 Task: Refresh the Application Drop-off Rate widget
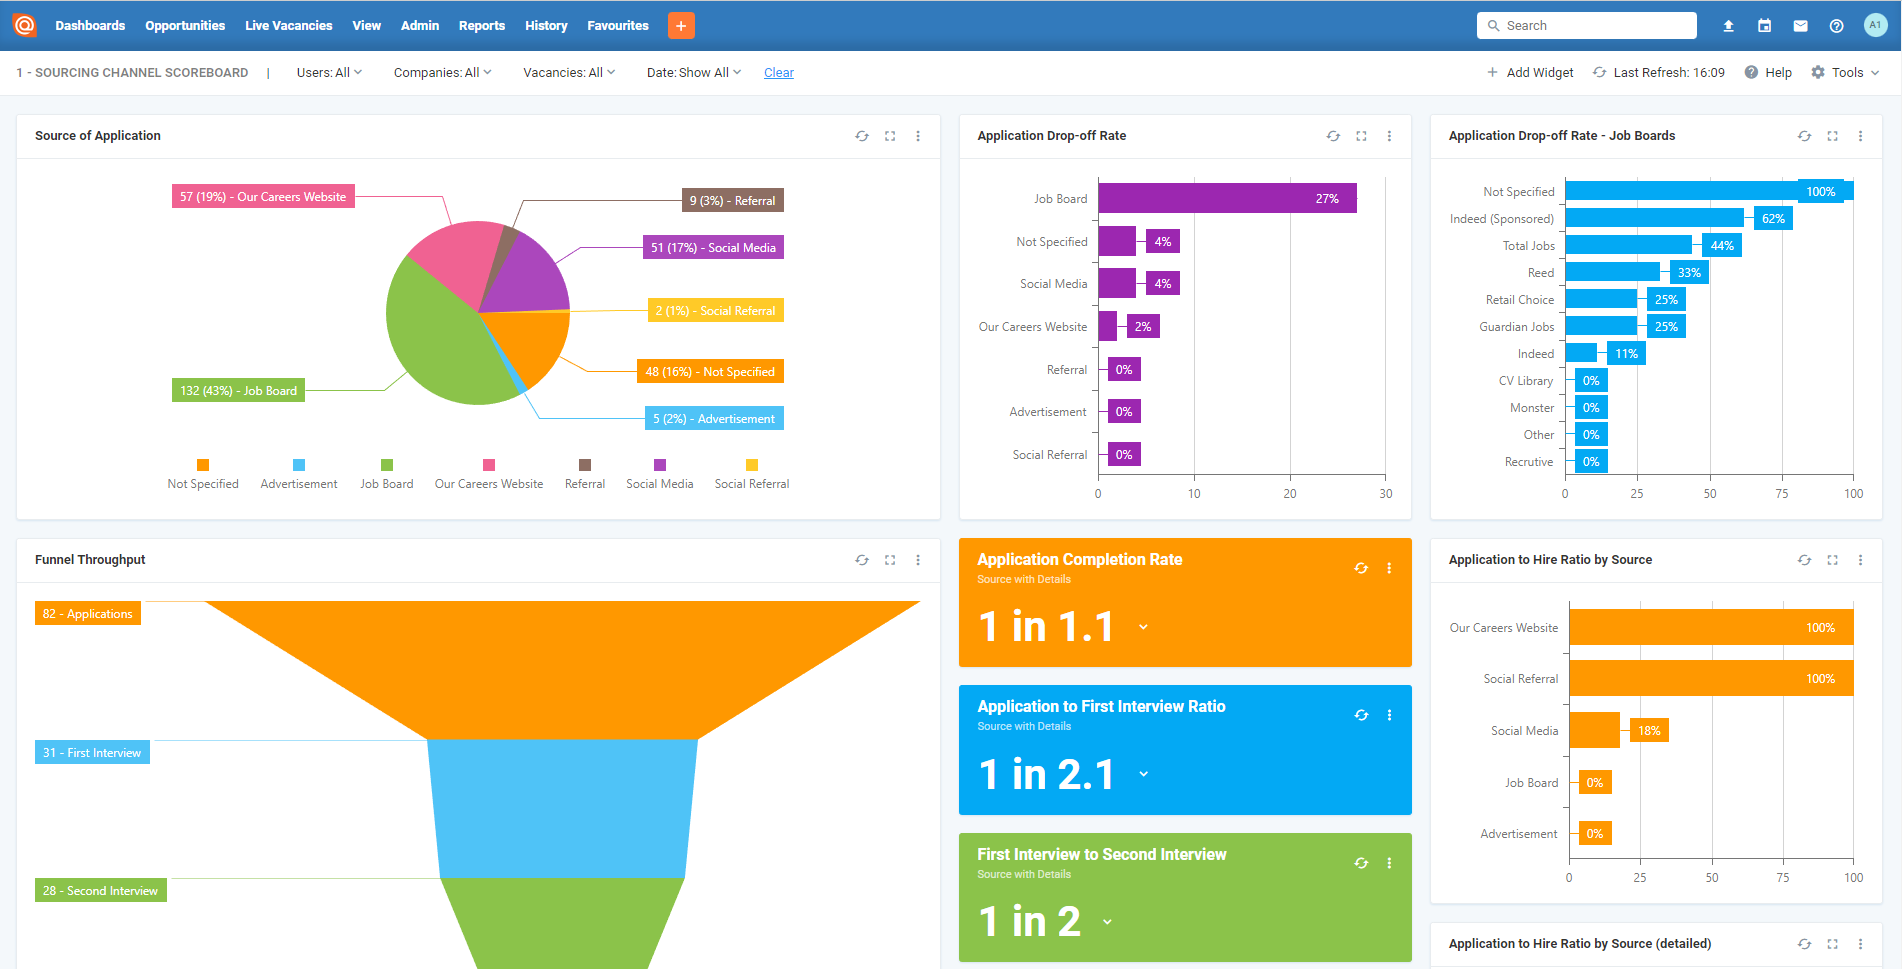tap(1333, 136)
